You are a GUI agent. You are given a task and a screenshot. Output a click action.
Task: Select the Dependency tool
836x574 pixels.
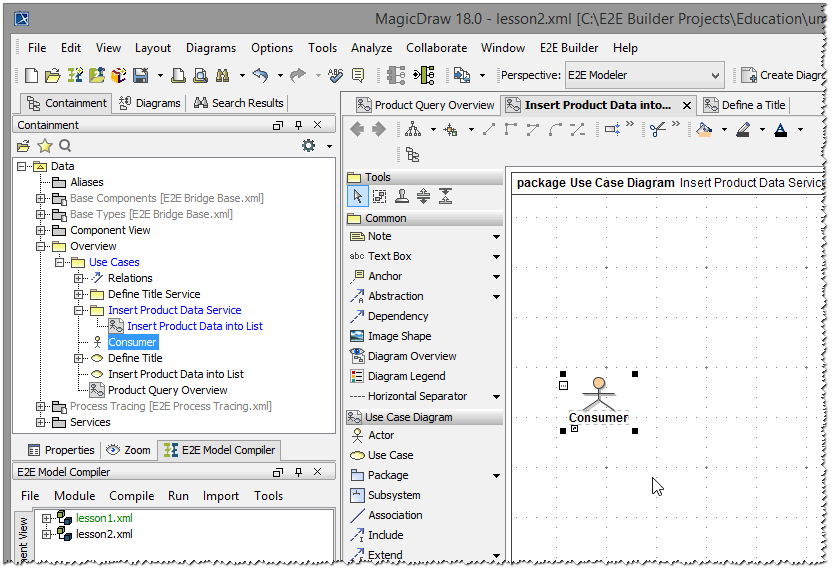(x=397, y=316)
